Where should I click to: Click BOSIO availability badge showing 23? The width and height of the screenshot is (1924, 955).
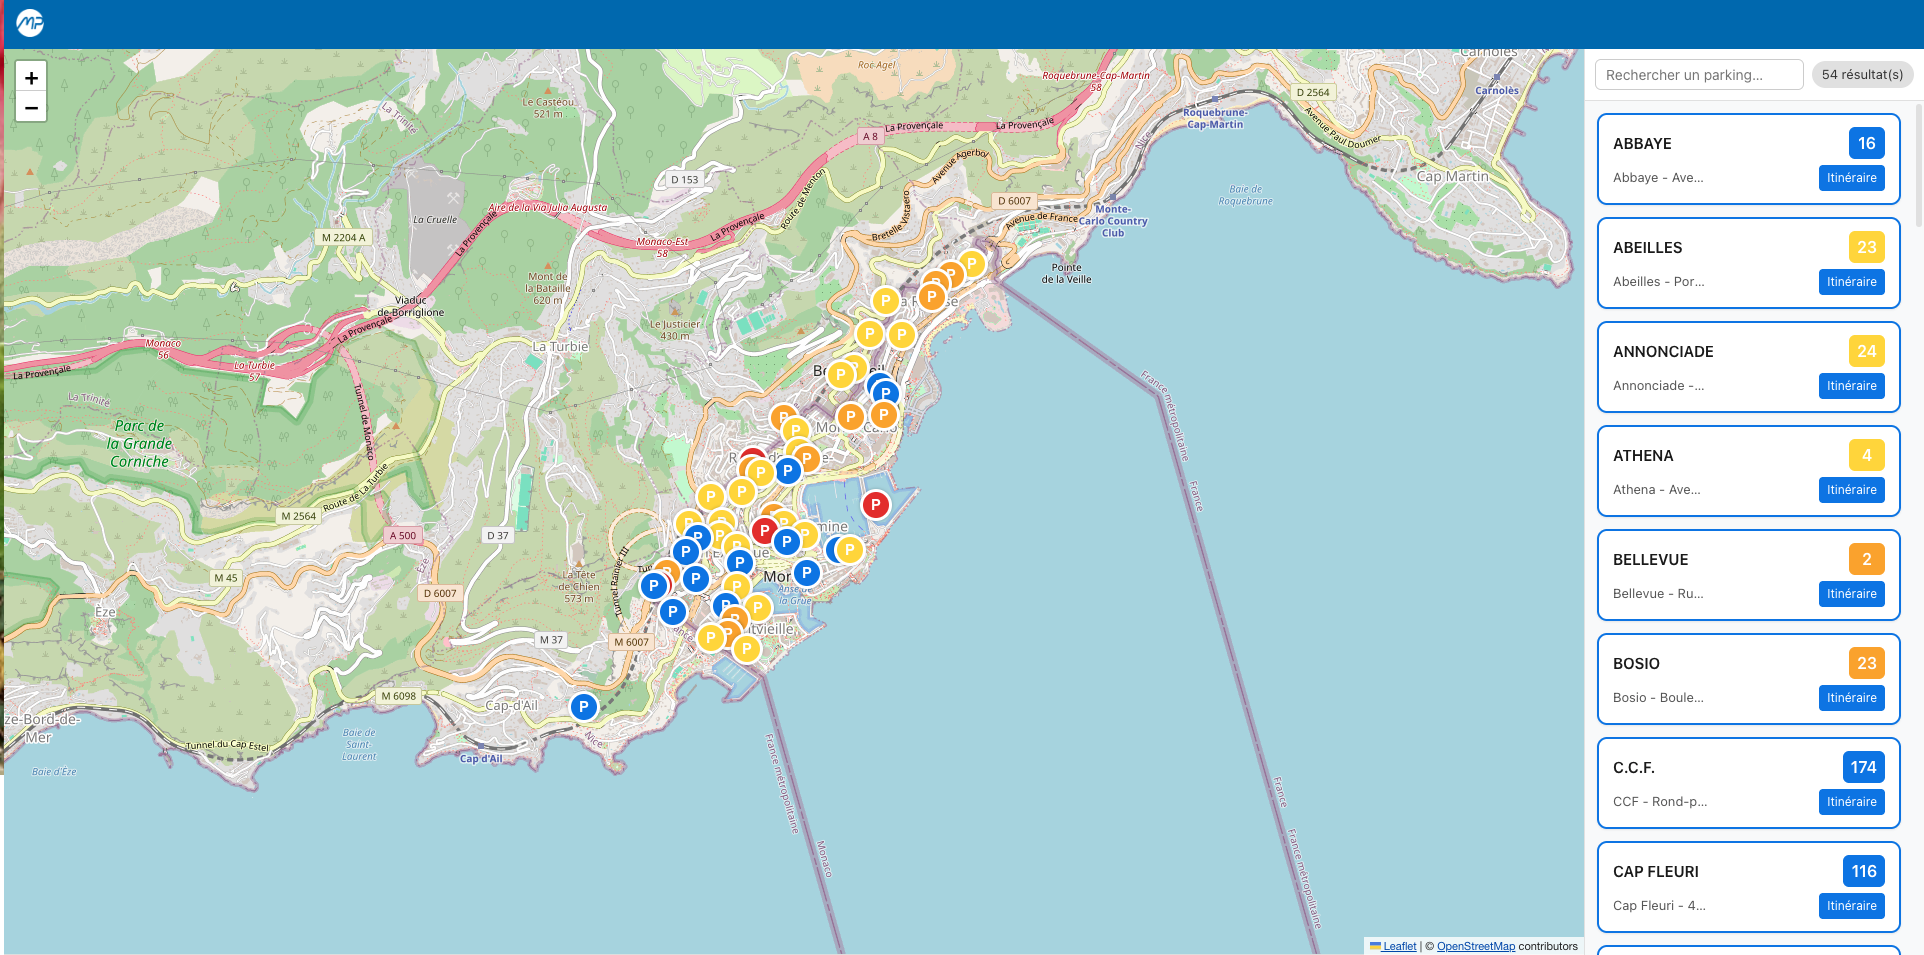1866,663
